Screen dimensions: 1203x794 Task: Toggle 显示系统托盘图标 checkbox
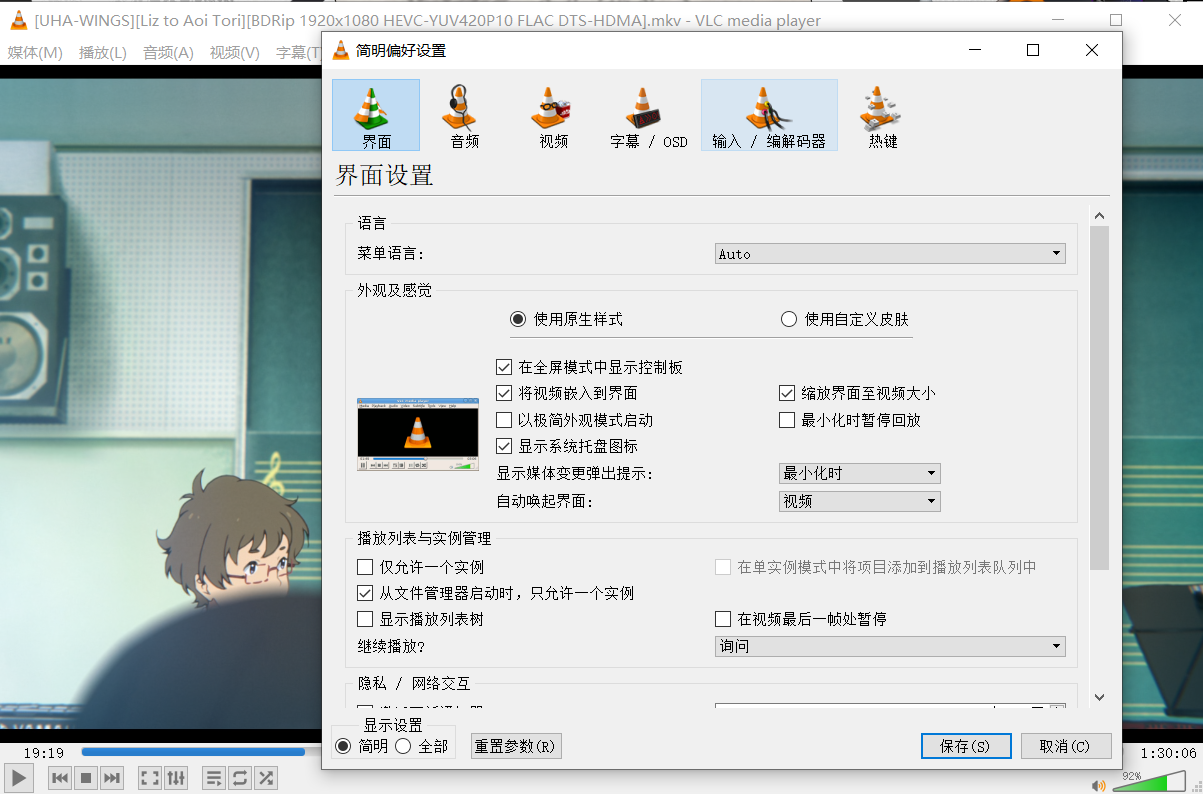[x=504, y=446]
